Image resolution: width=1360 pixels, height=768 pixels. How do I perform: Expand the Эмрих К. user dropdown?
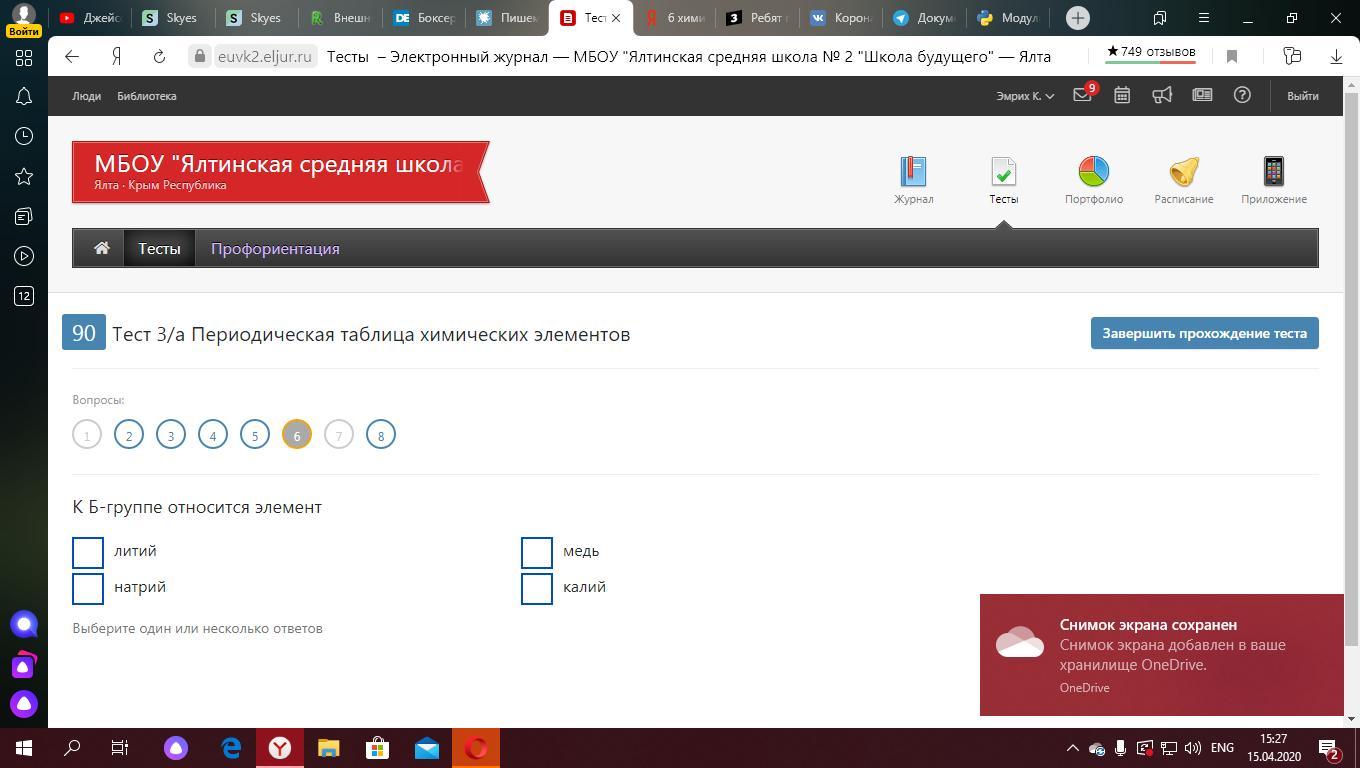(x=1025, y=96)
